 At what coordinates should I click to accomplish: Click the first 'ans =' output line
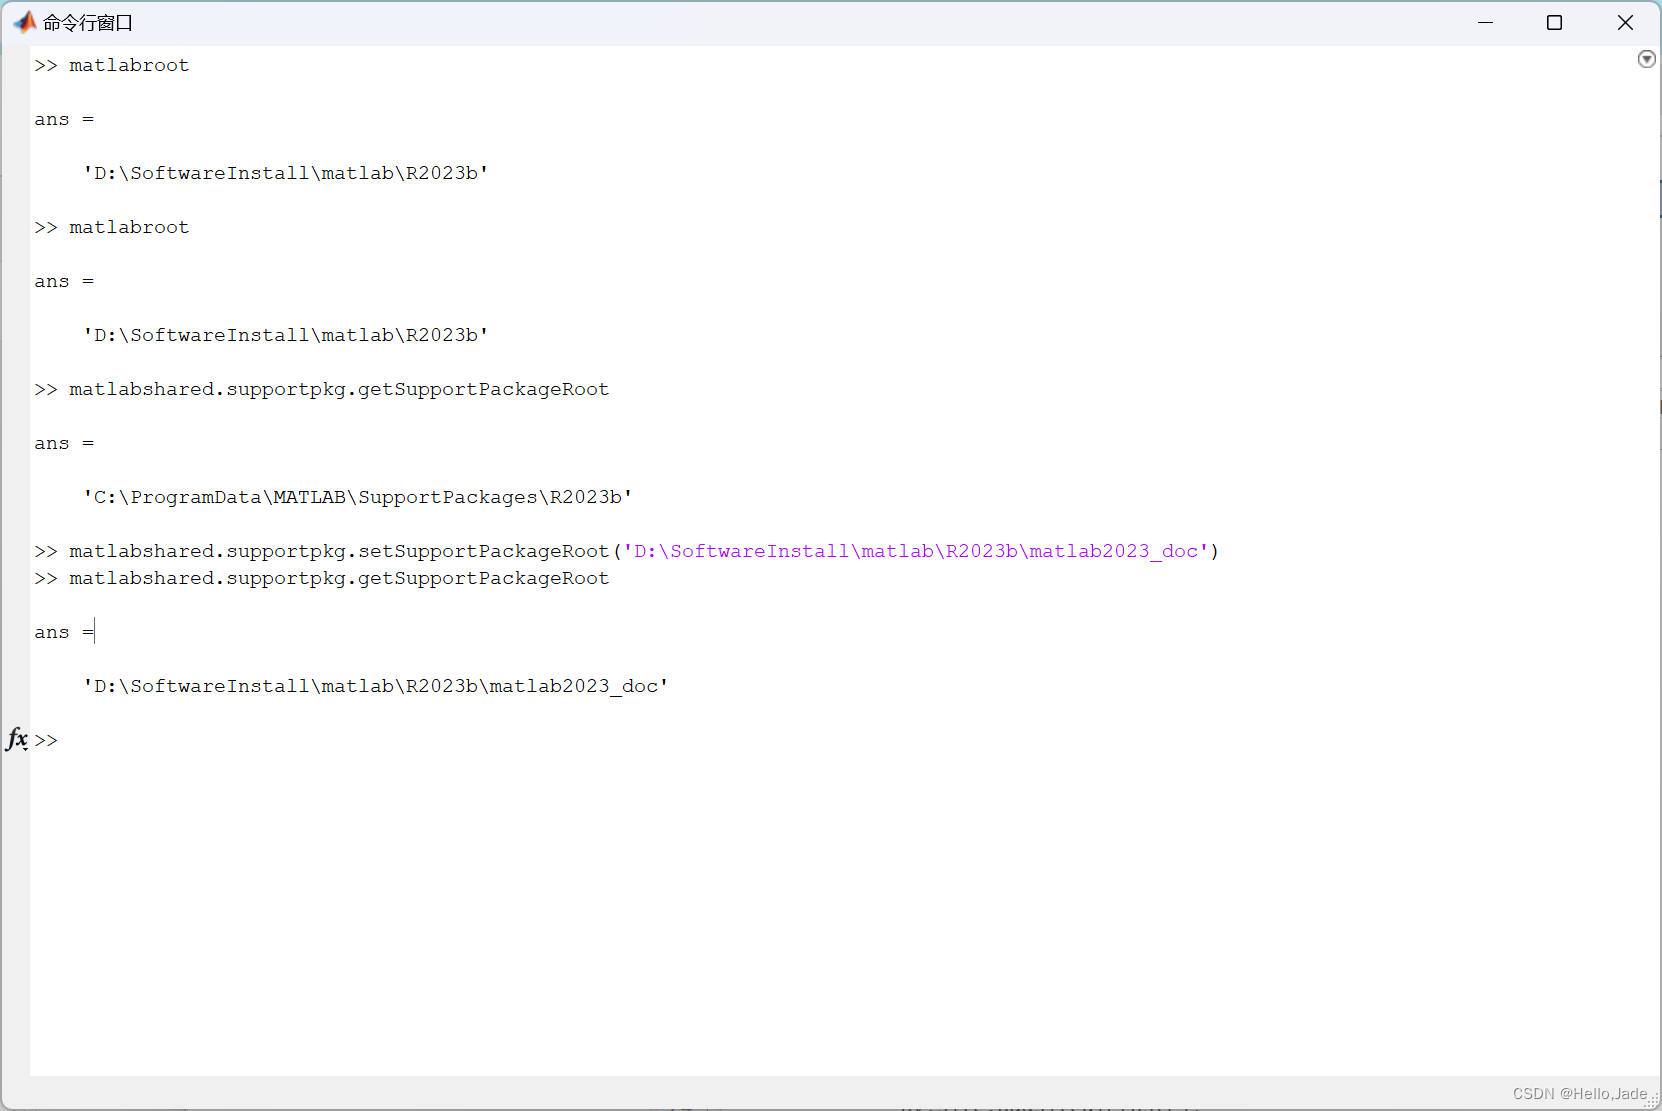coord(64,119)
